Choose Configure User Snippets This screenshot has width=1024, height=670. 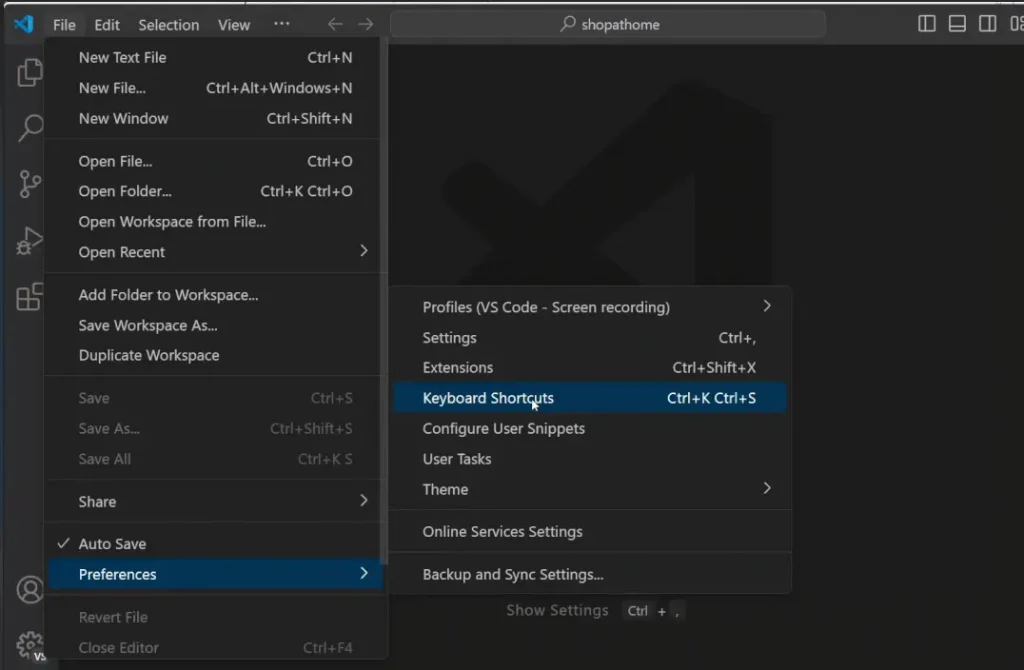pyautogui.click(x=503, y=428)
